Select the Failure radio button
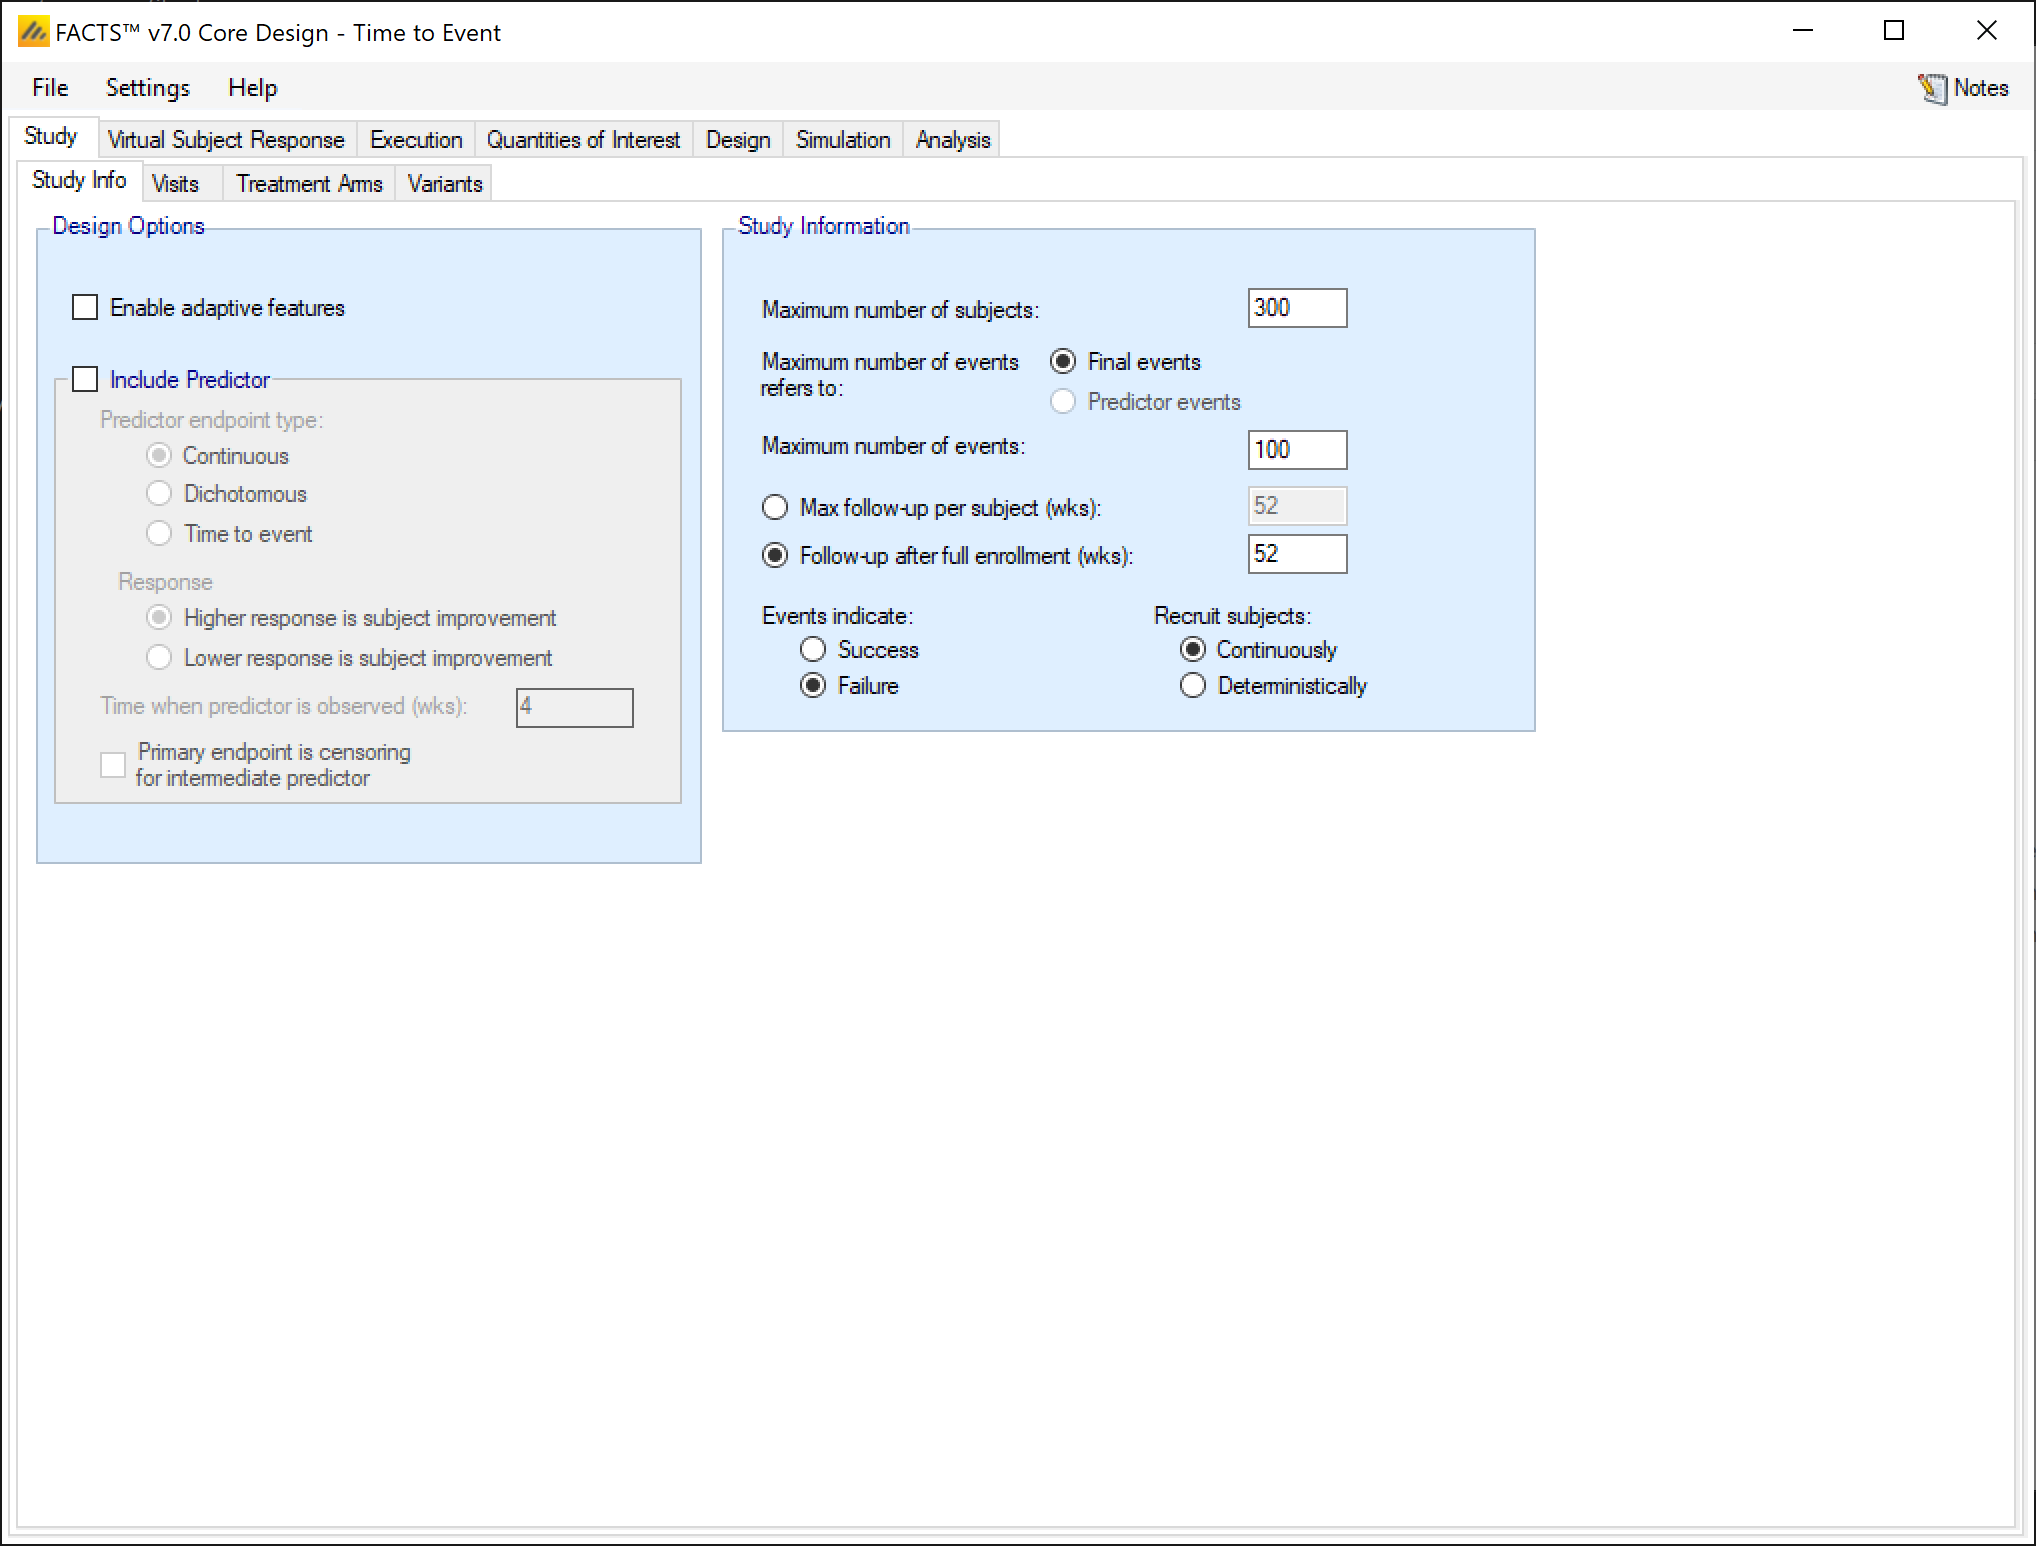Screen dimensions: 2036x1546 [813, 686]
